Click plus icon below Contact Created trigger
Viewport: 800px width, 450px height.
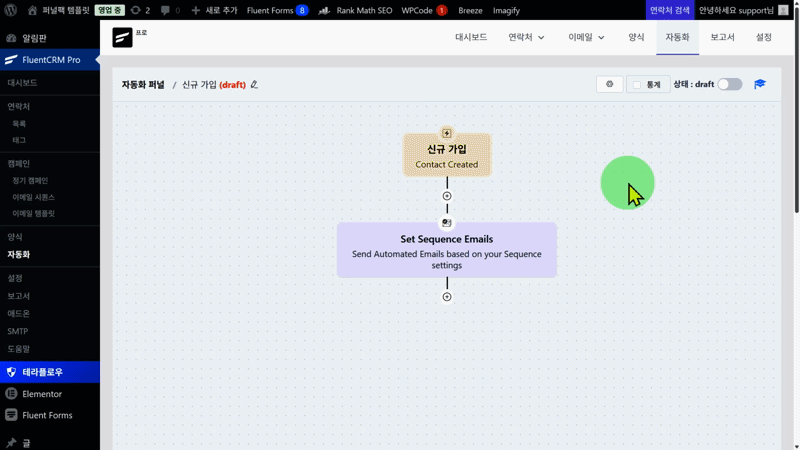pyautogui.click(x=447, y=196)
